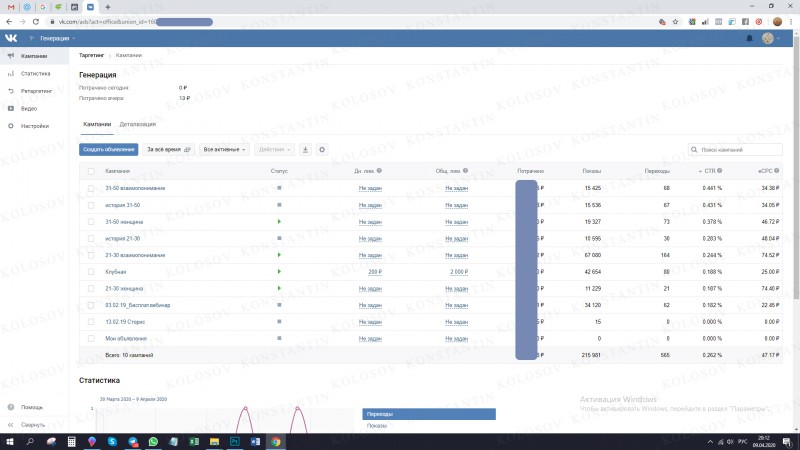Check the 21-30 взаимопонимание campaign checkbox
The image size is (800, 450).
click(91, 255)
